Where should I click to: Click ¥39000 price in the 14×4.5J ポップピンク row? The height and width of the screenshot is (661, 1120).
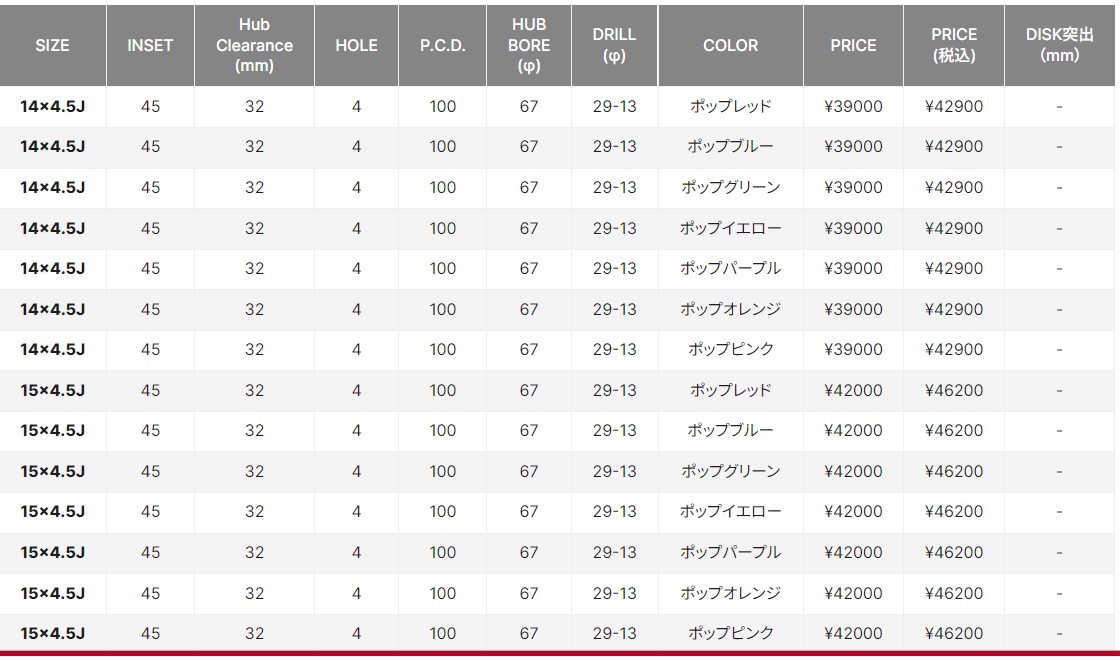coord(853,349)
